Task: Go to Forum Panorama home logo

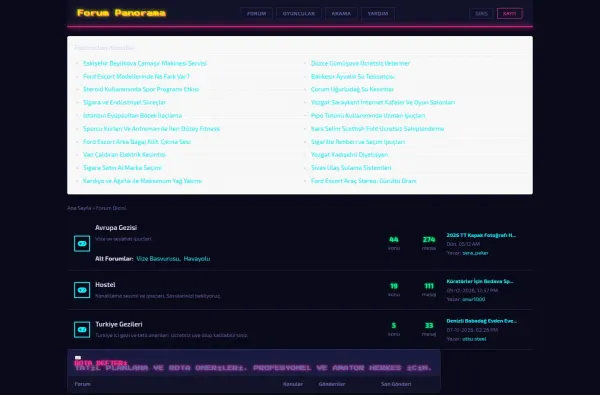Action: click(x=121, y=13)
